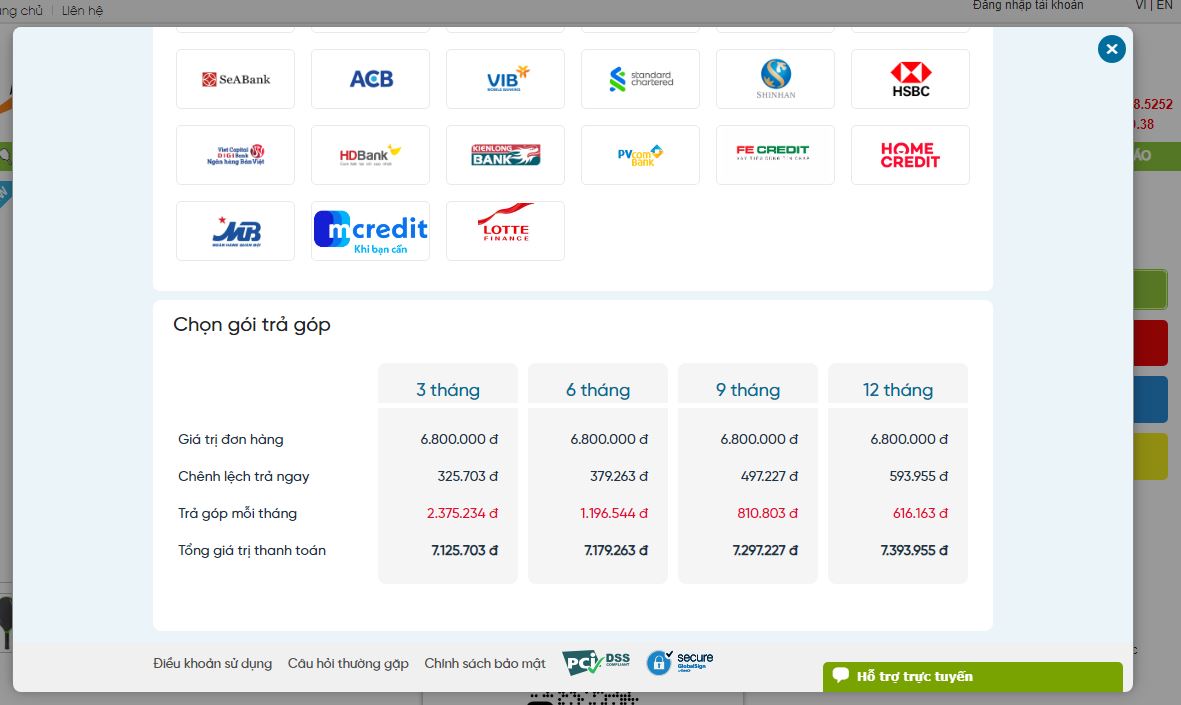This screenshot has height=705, width=1181.
Task: Click total payment 7.393.955 đ
Action: [x=914, y=551]
